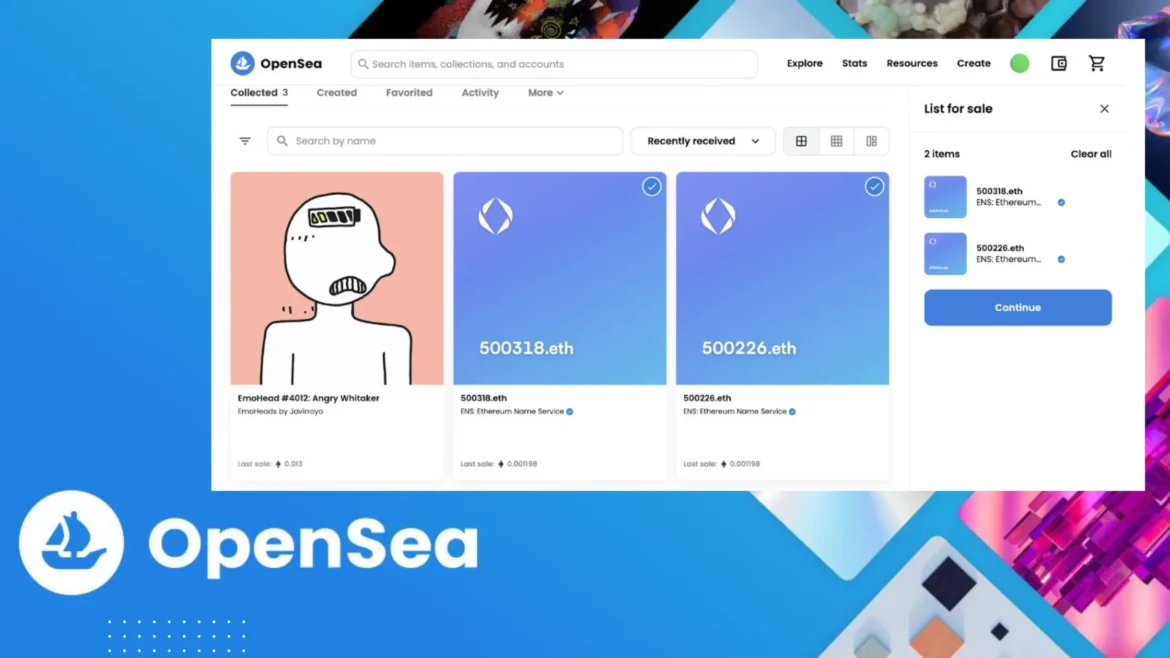Open the shopping cart icon
Screen dimensions: 1170x658
point(1096,63)
